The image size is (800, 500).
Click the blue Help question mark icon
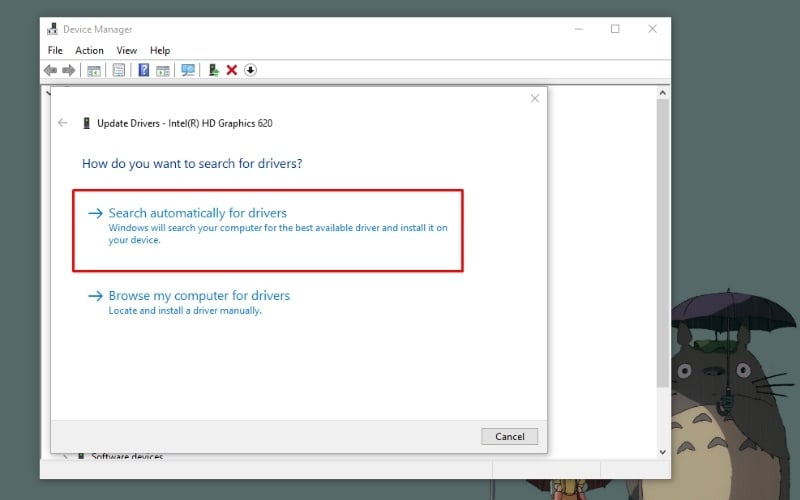[x=144, y=70]
